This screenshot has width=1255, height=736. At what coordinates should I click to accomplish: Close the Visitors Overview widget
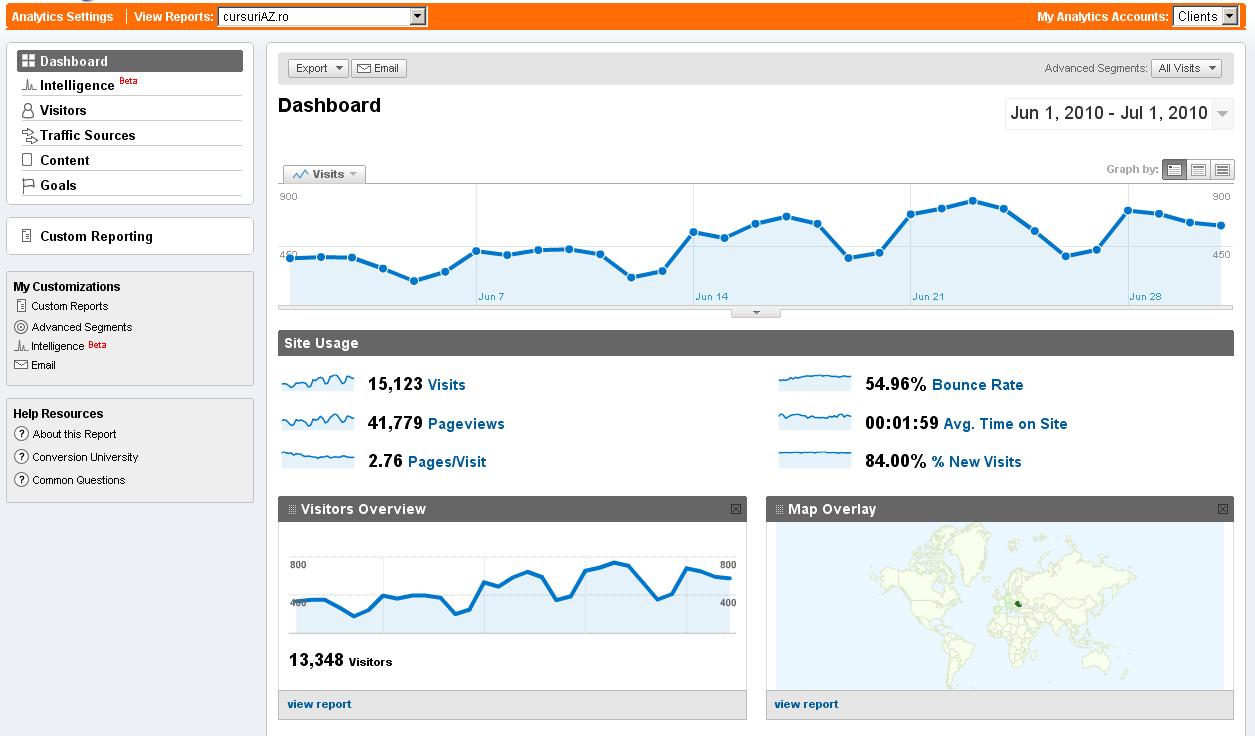tap(736, 509)
